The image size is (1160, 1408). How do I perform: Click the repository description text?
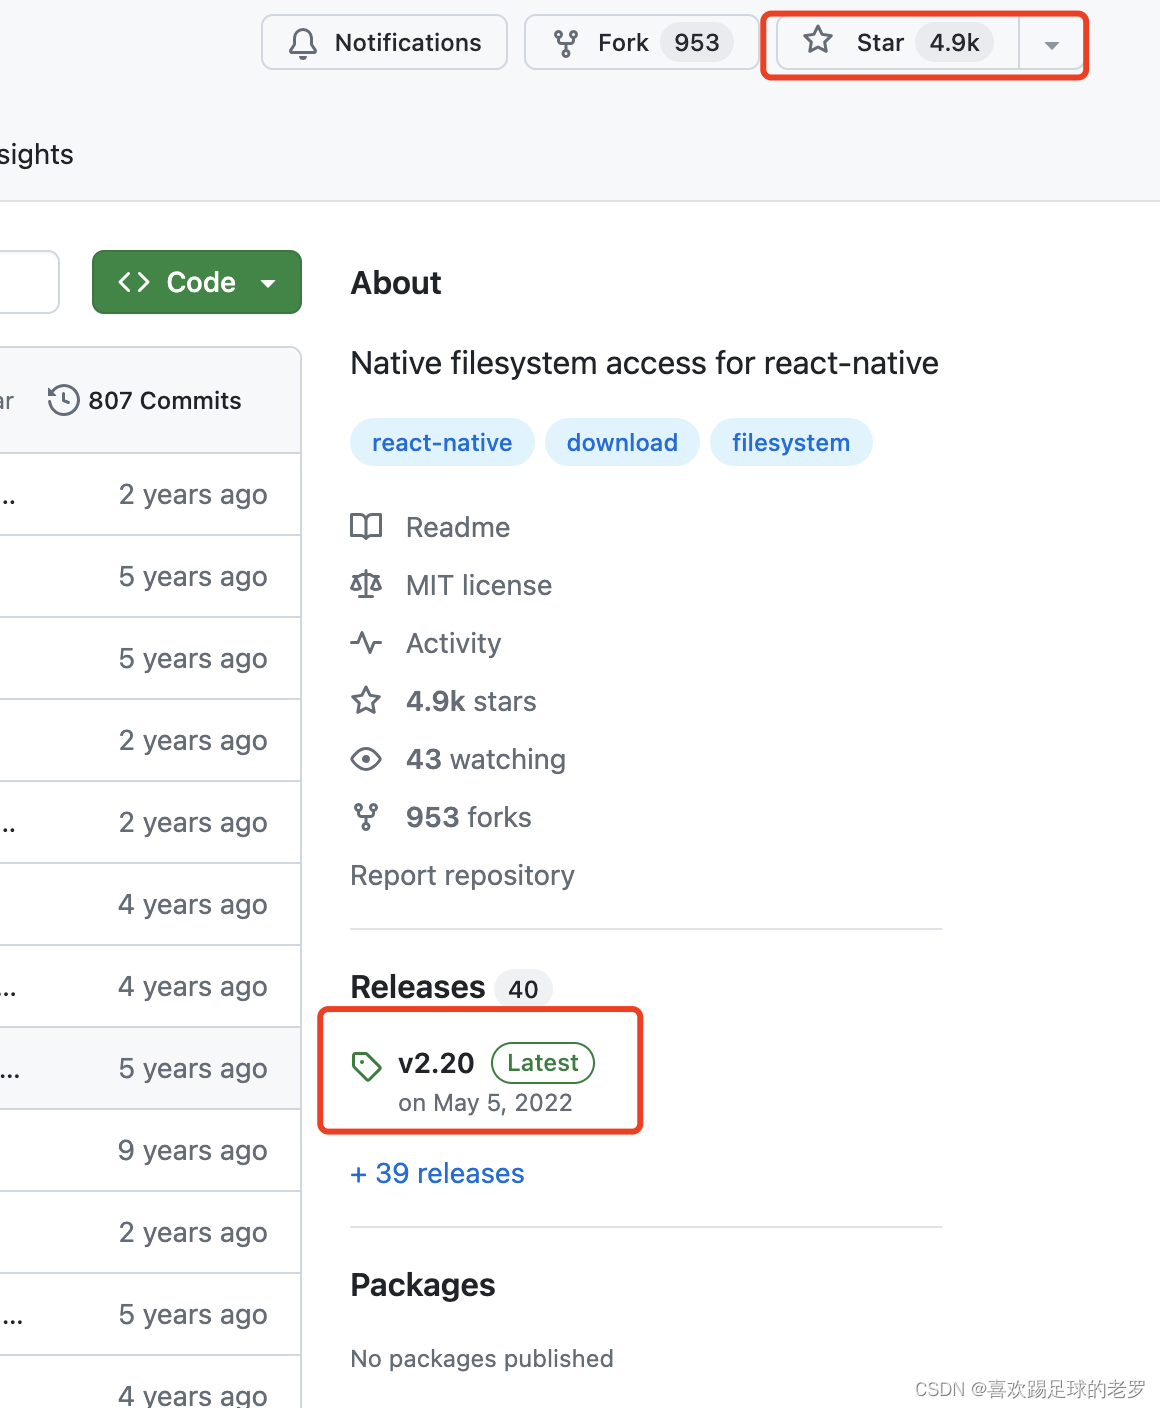click(645, 362)
